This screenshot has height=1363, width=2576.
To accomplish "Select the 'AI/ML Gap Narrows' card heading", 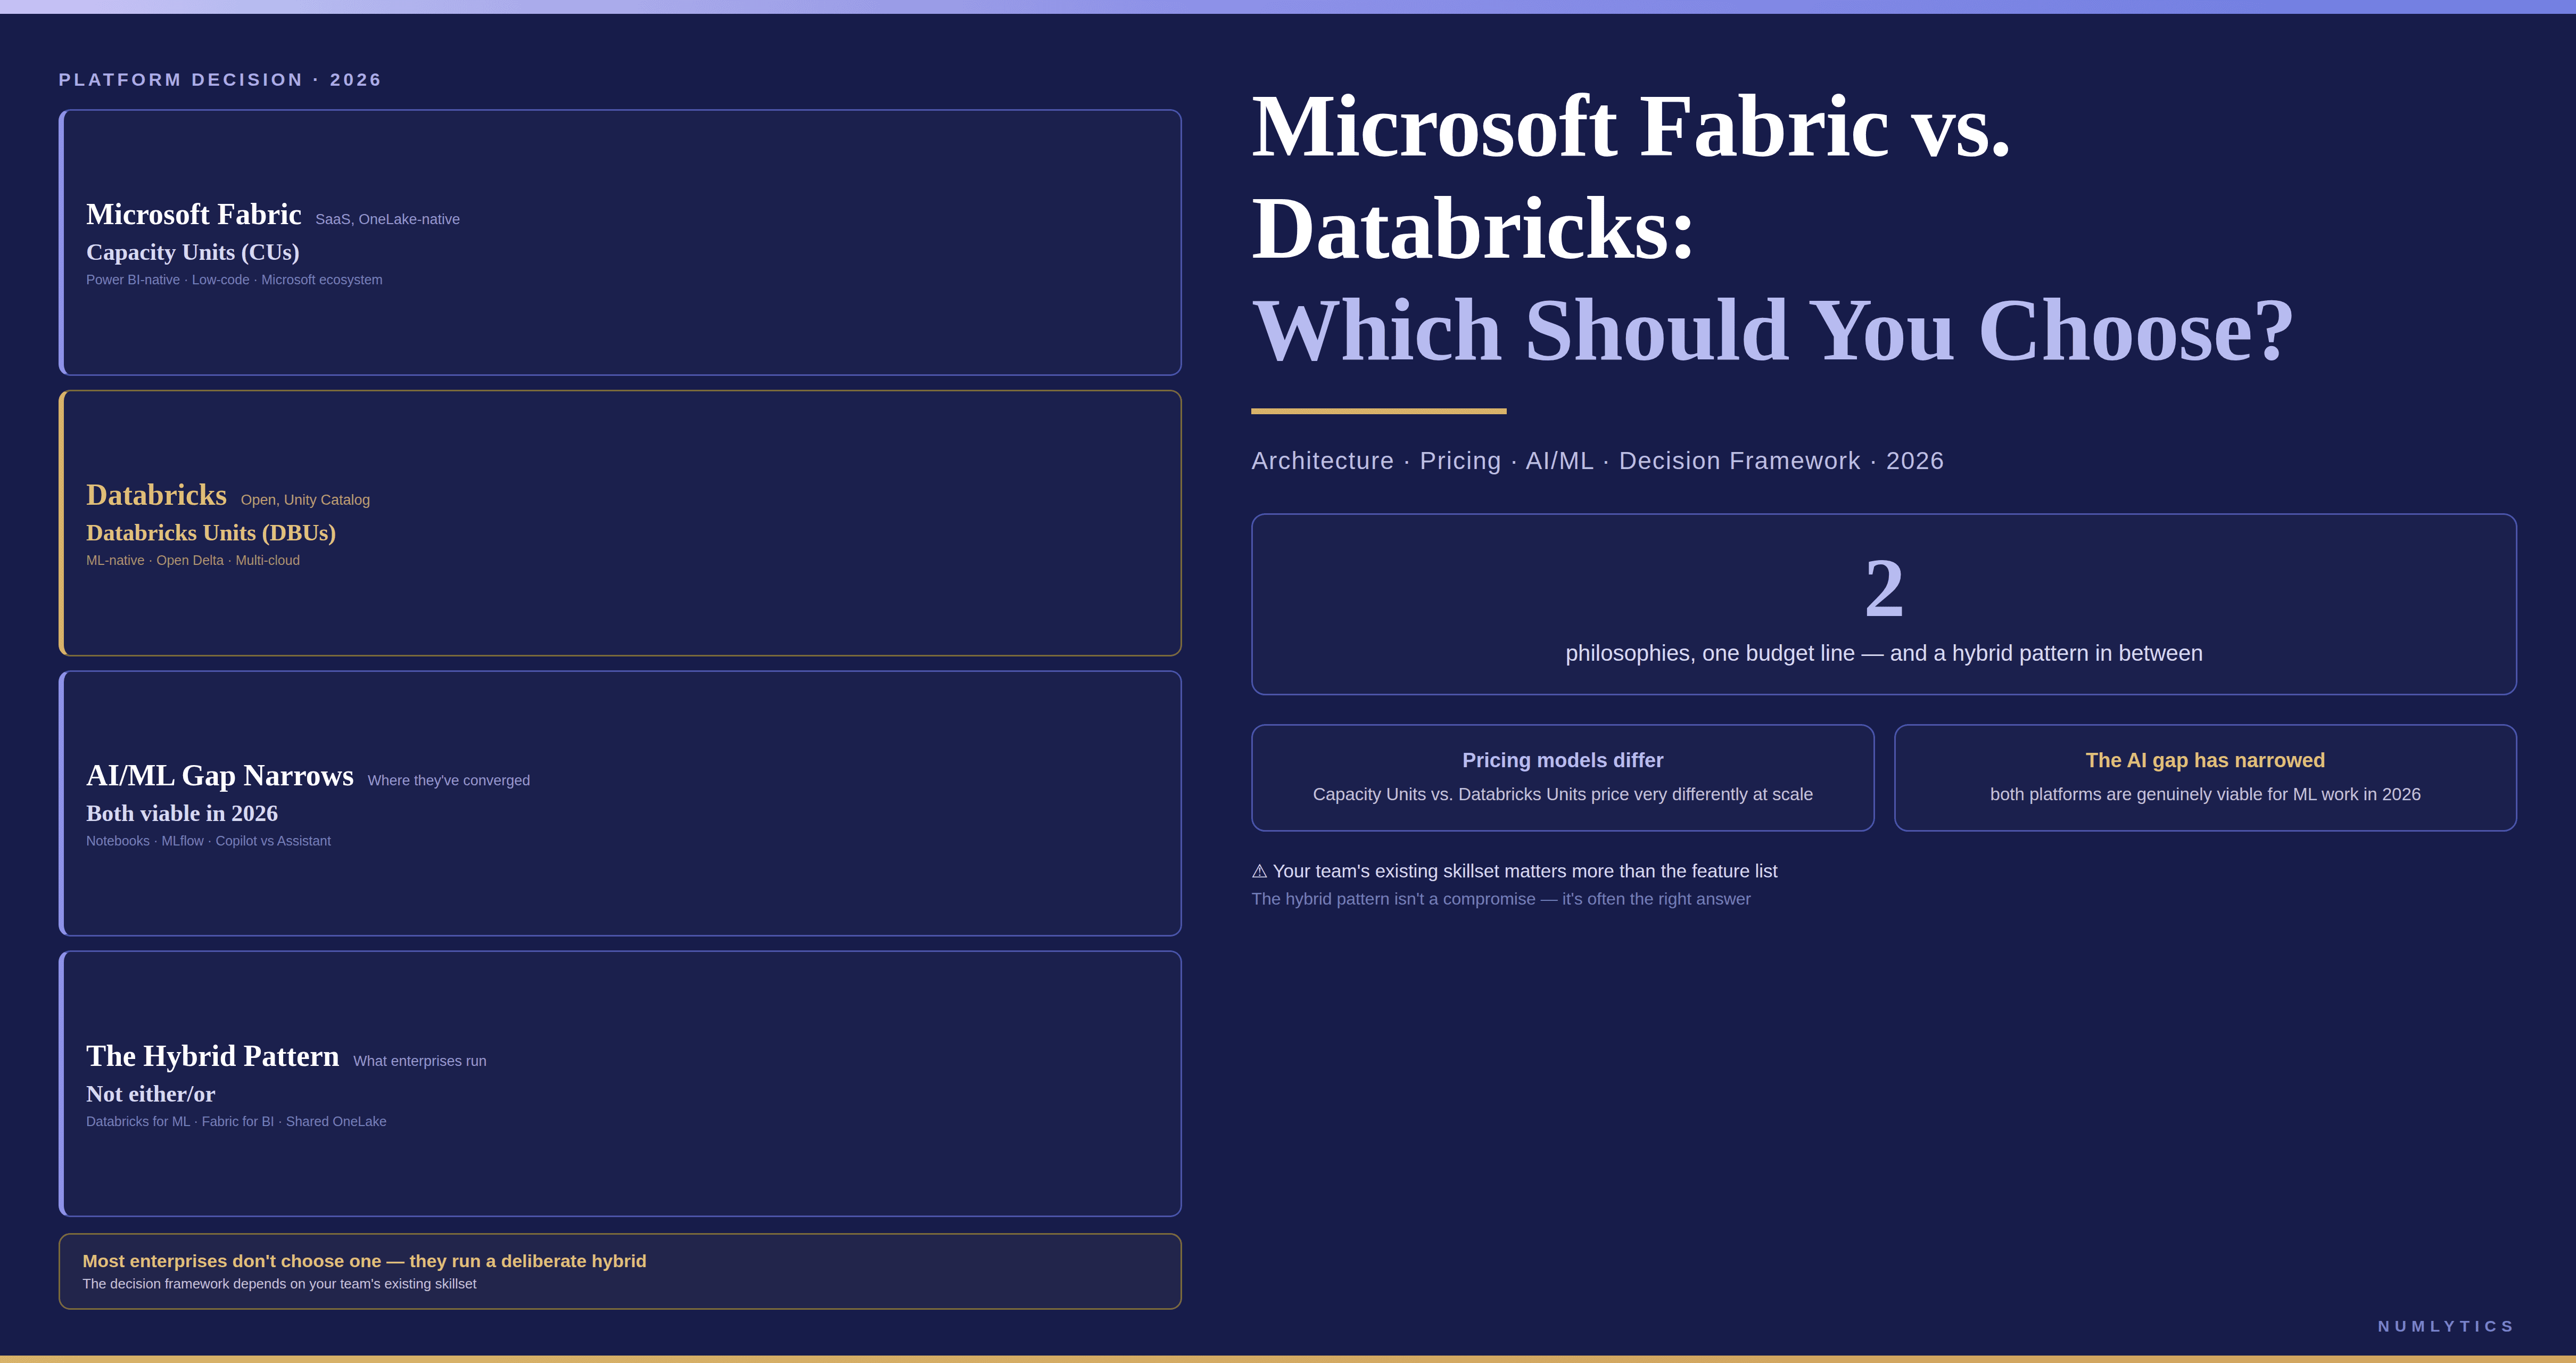I will pyautogui.click(x=220, y=776).
